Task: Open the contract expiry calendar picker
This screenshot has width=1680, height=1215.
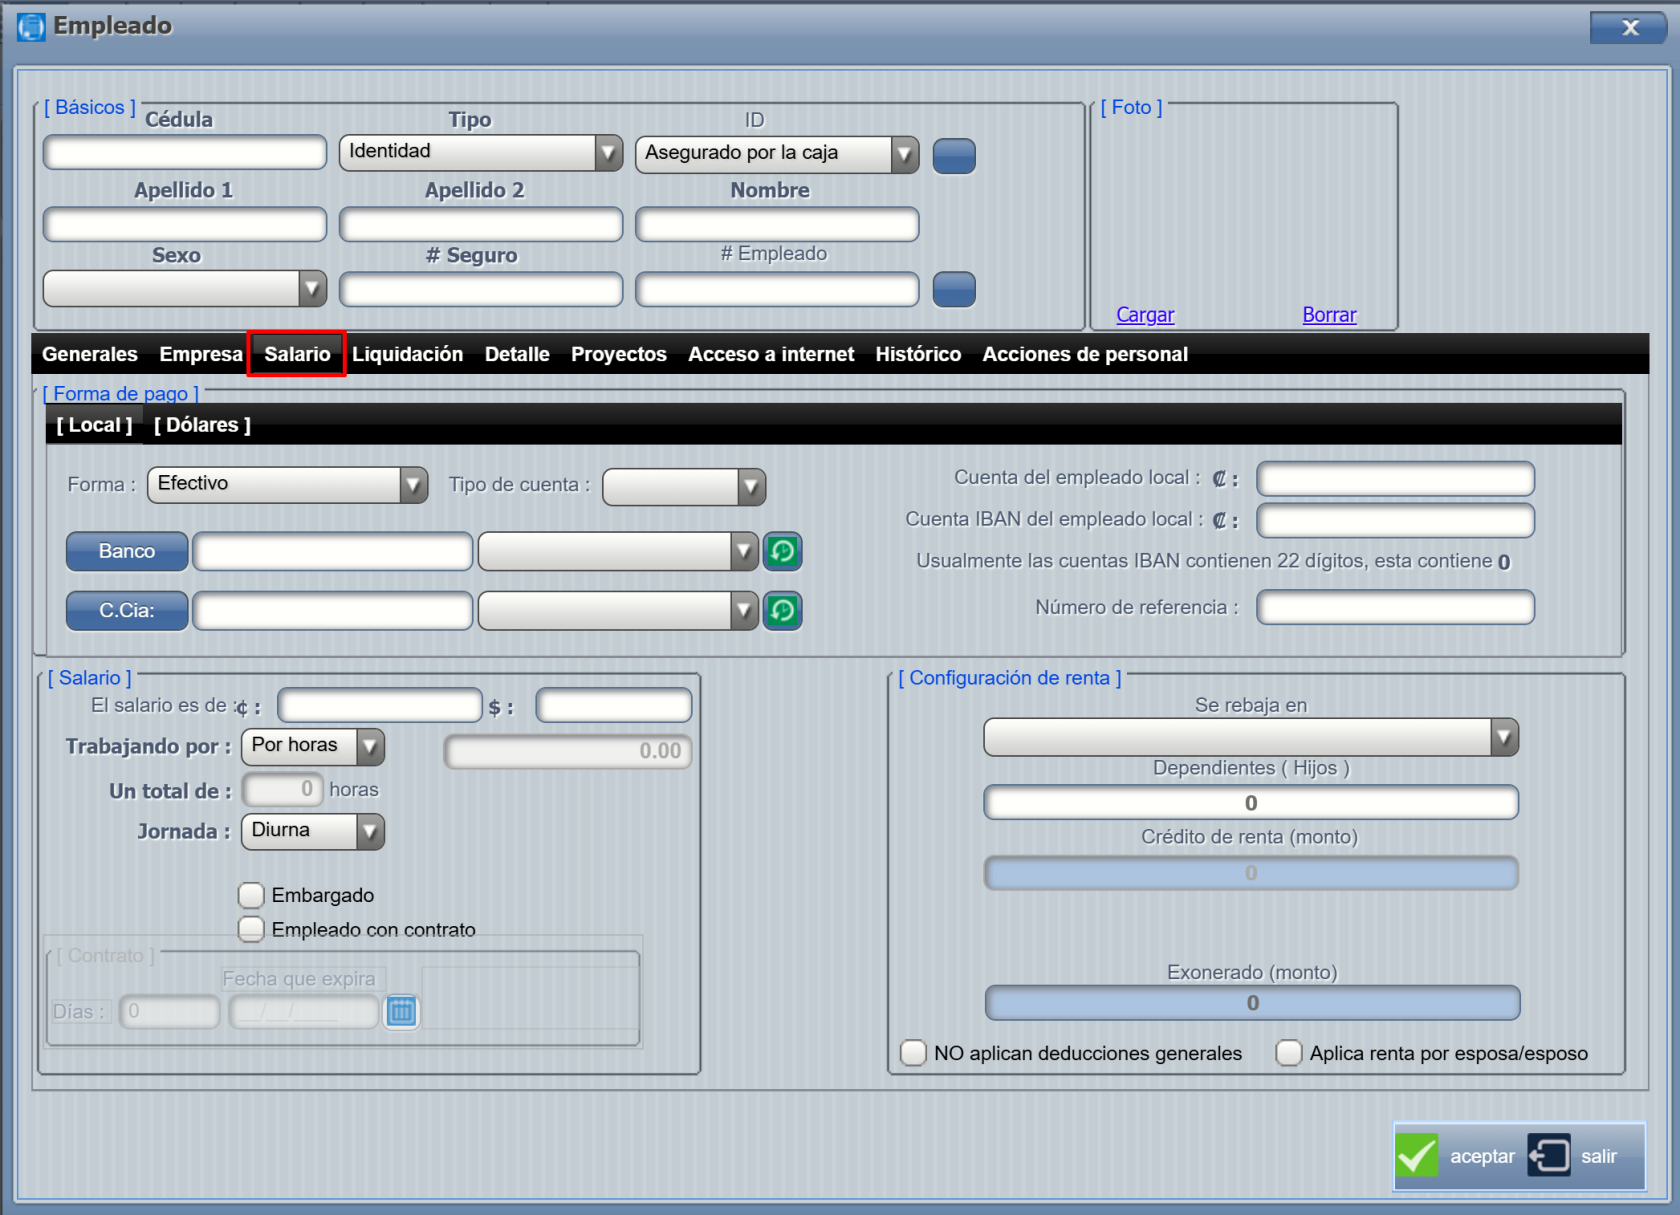Action: point(401,1011)
